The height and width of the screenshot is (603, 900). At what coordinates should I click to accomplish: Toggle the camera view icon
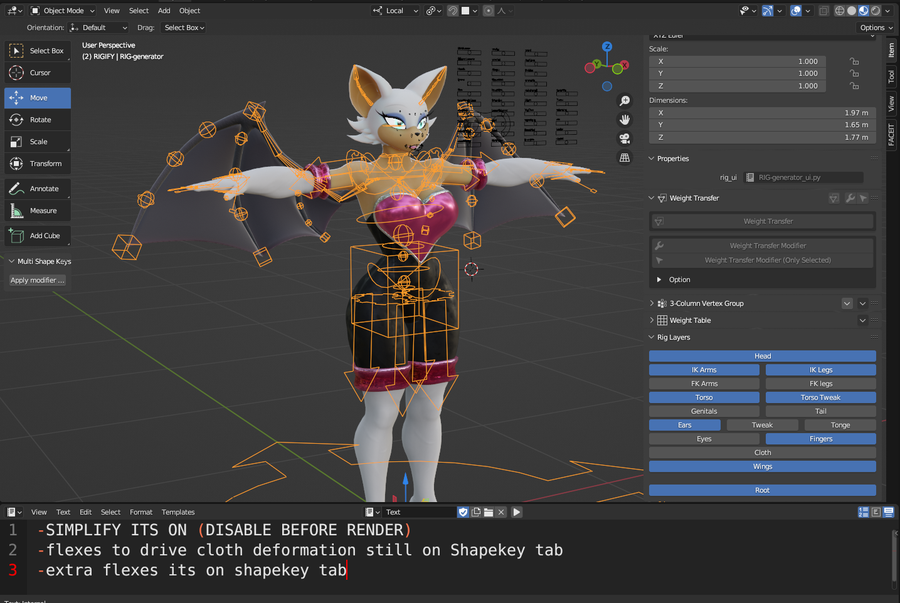coord(624,138)
